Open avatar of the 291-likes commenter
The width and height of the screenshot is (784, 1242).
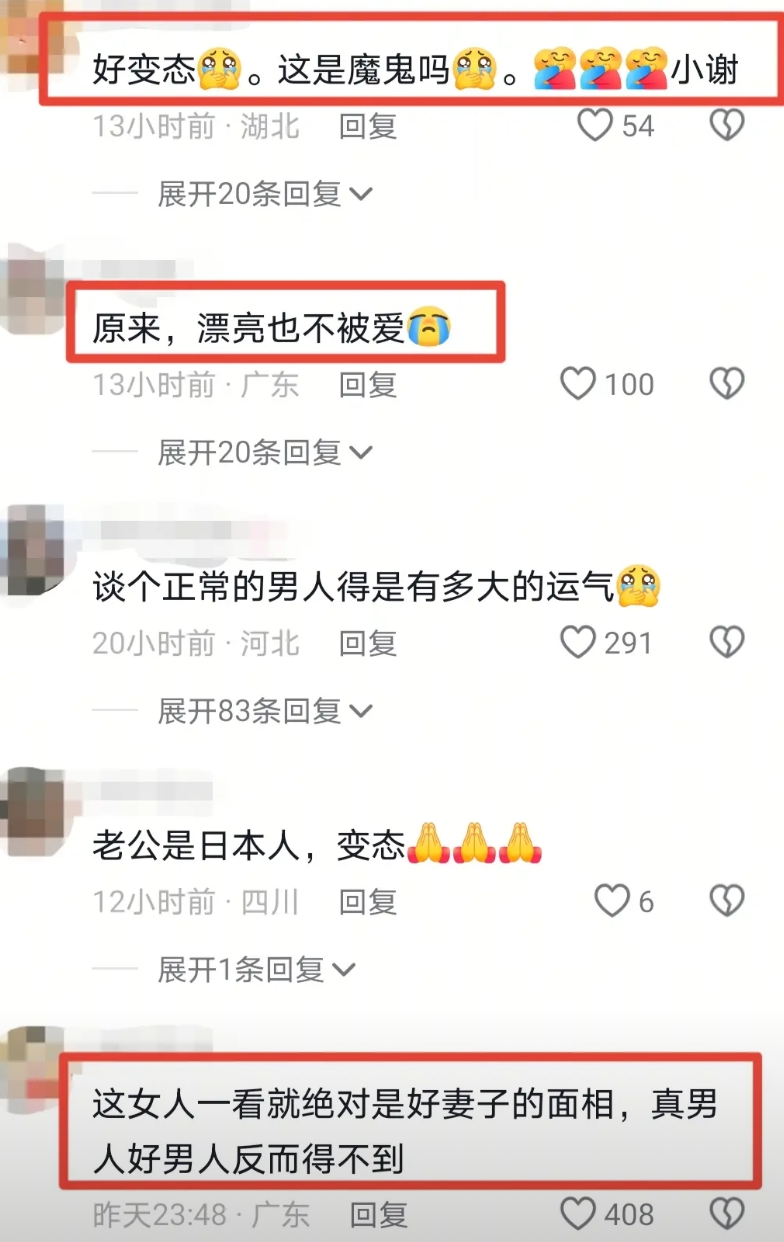(34, 548)
